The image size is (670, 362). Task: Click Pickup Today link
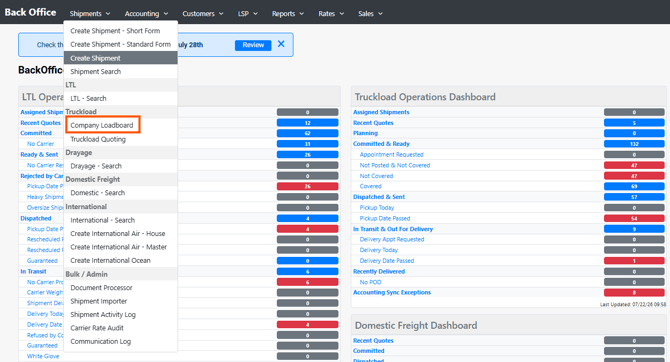pyautogui.click(x=376, y=207)
